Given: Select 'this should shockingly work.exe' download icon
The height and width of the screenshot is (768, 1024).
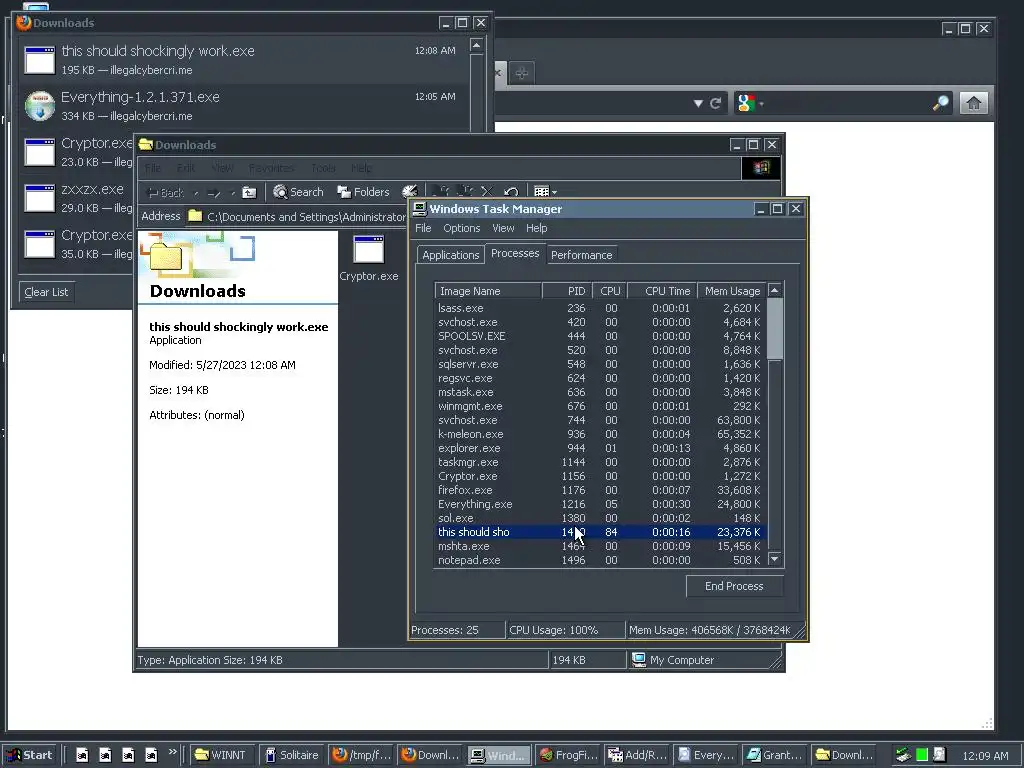Looking at the screenshot, I should 40,60.
